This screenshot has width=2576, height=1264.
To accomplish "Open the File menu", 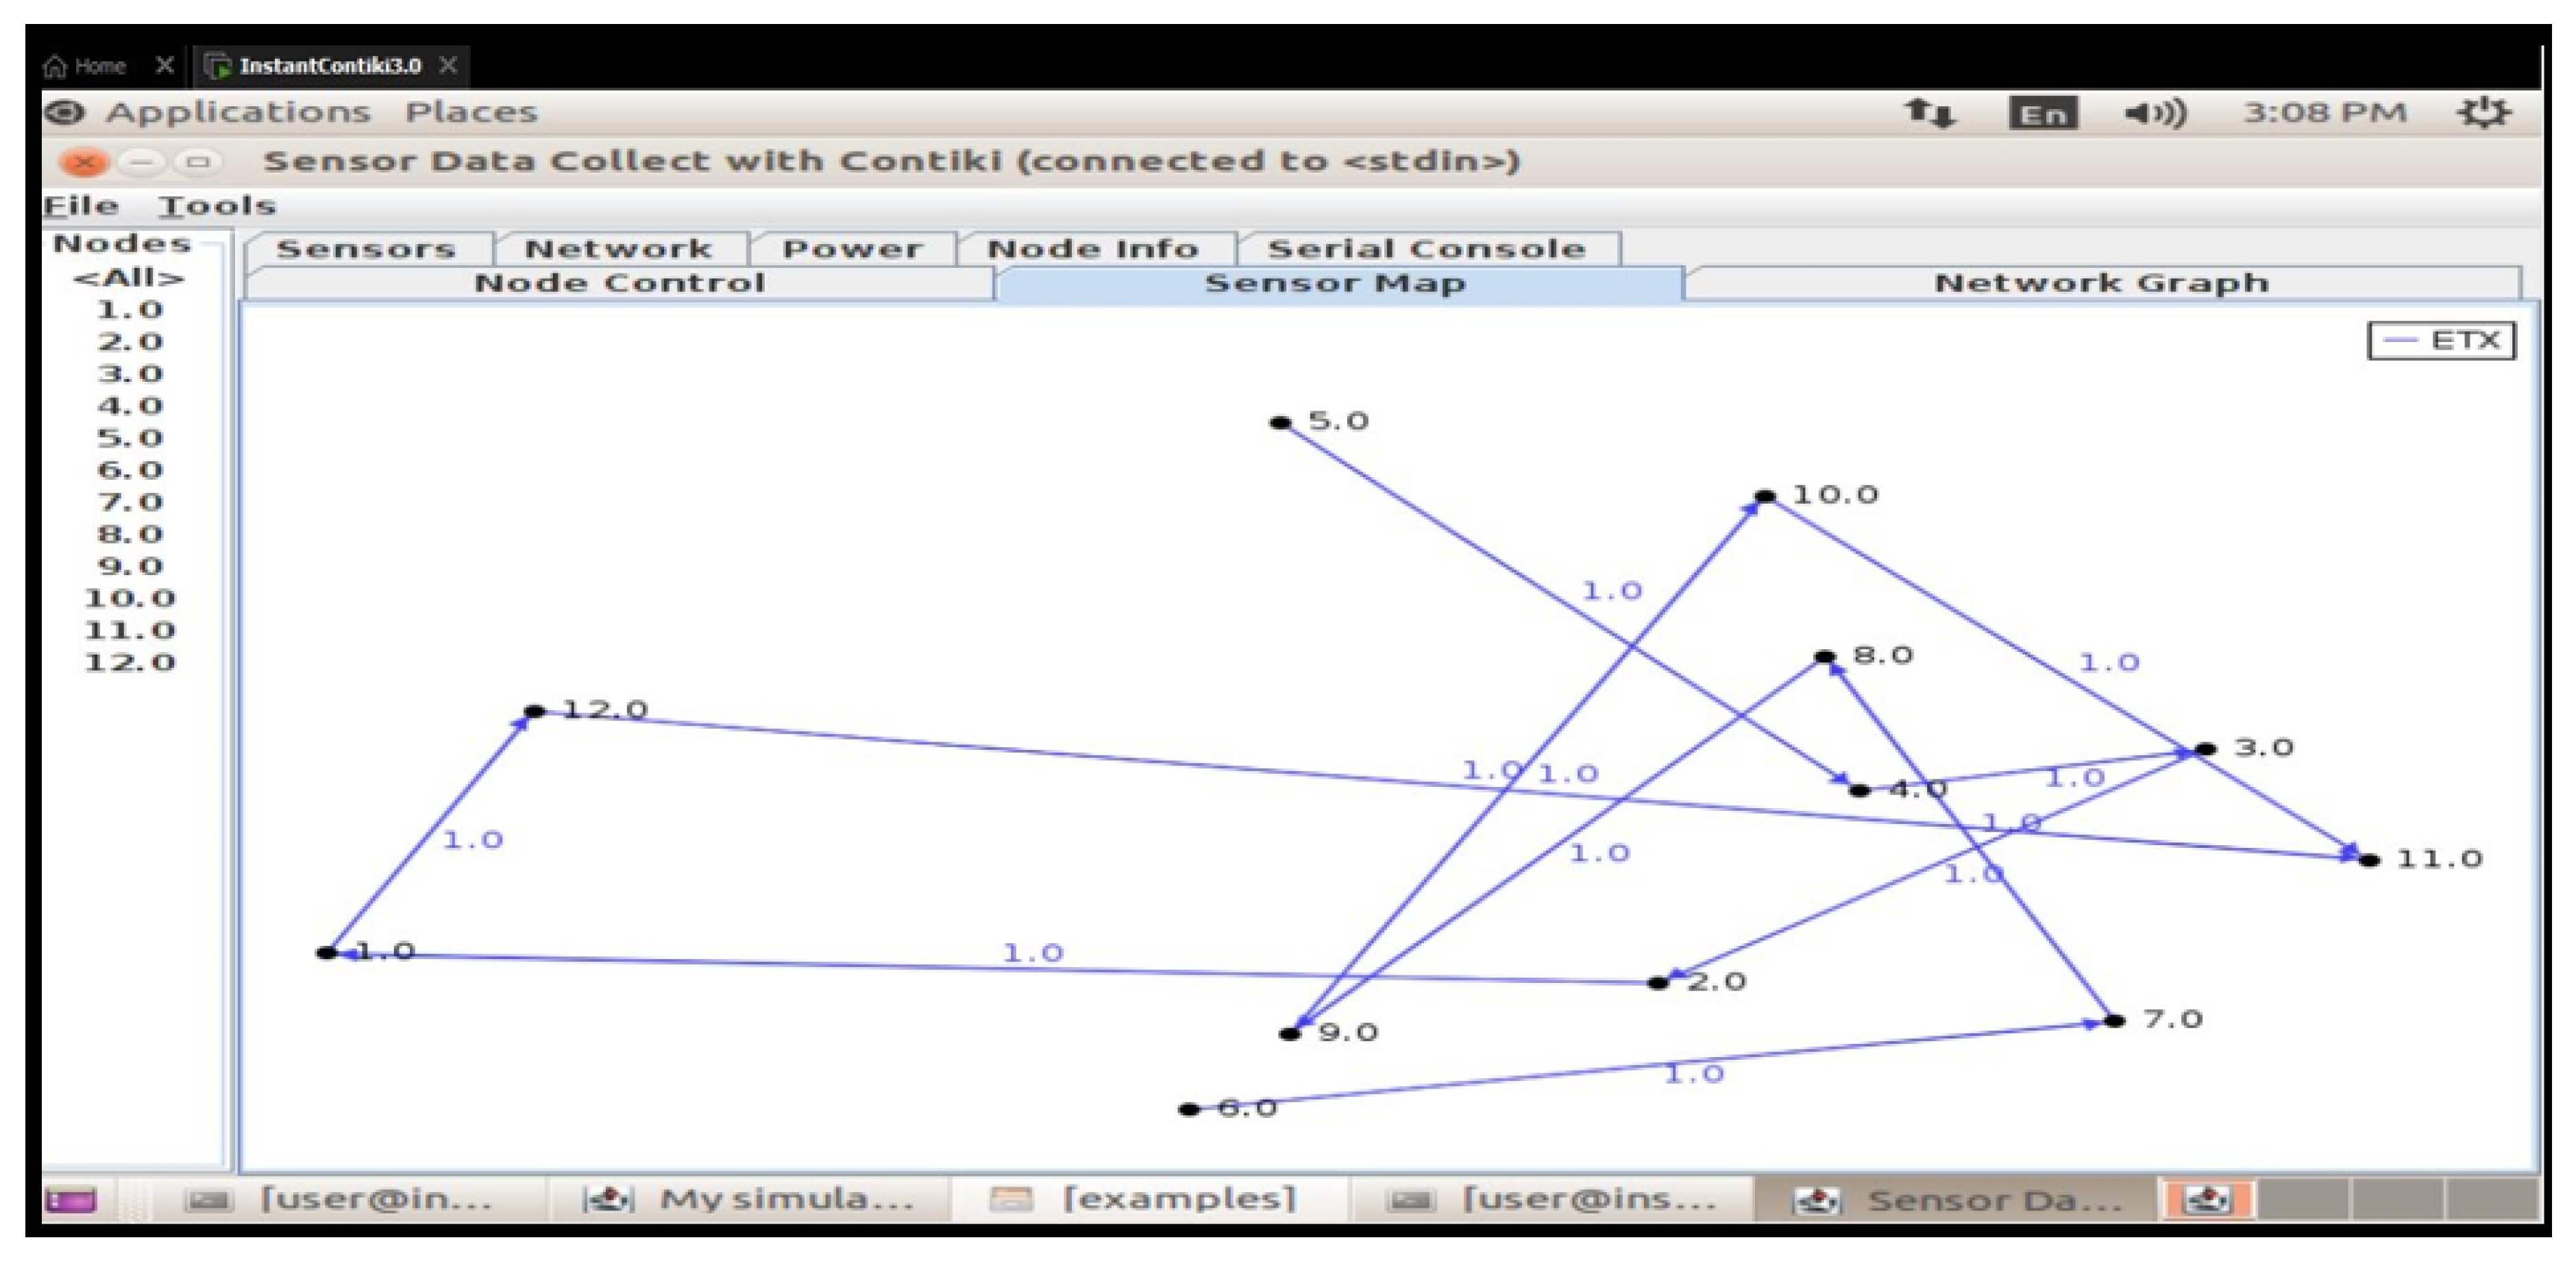I will (80, 206).
